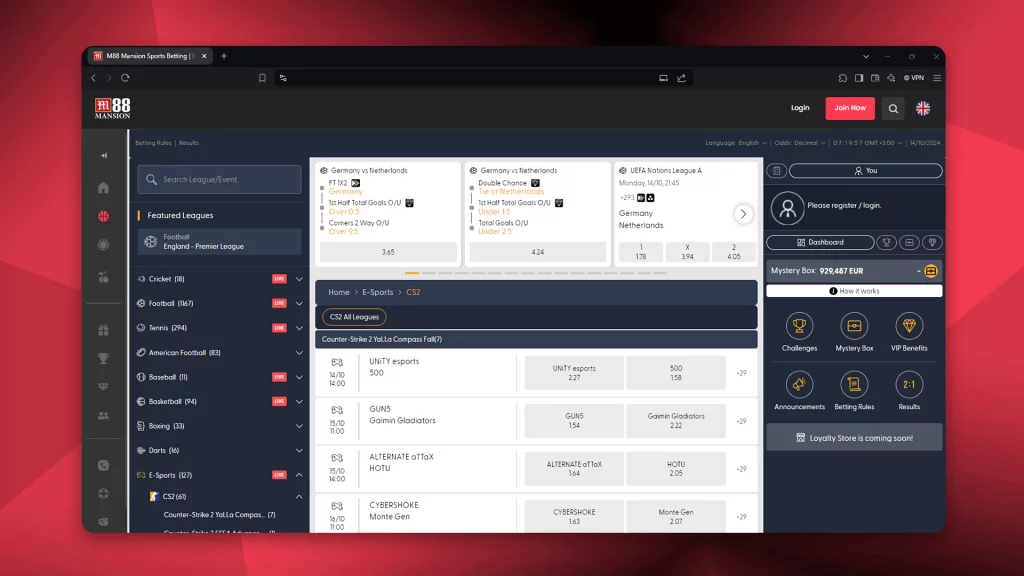Click the 3.65 combo odds button
Viewport: 1024px width, 576px height.
(388, 252)
